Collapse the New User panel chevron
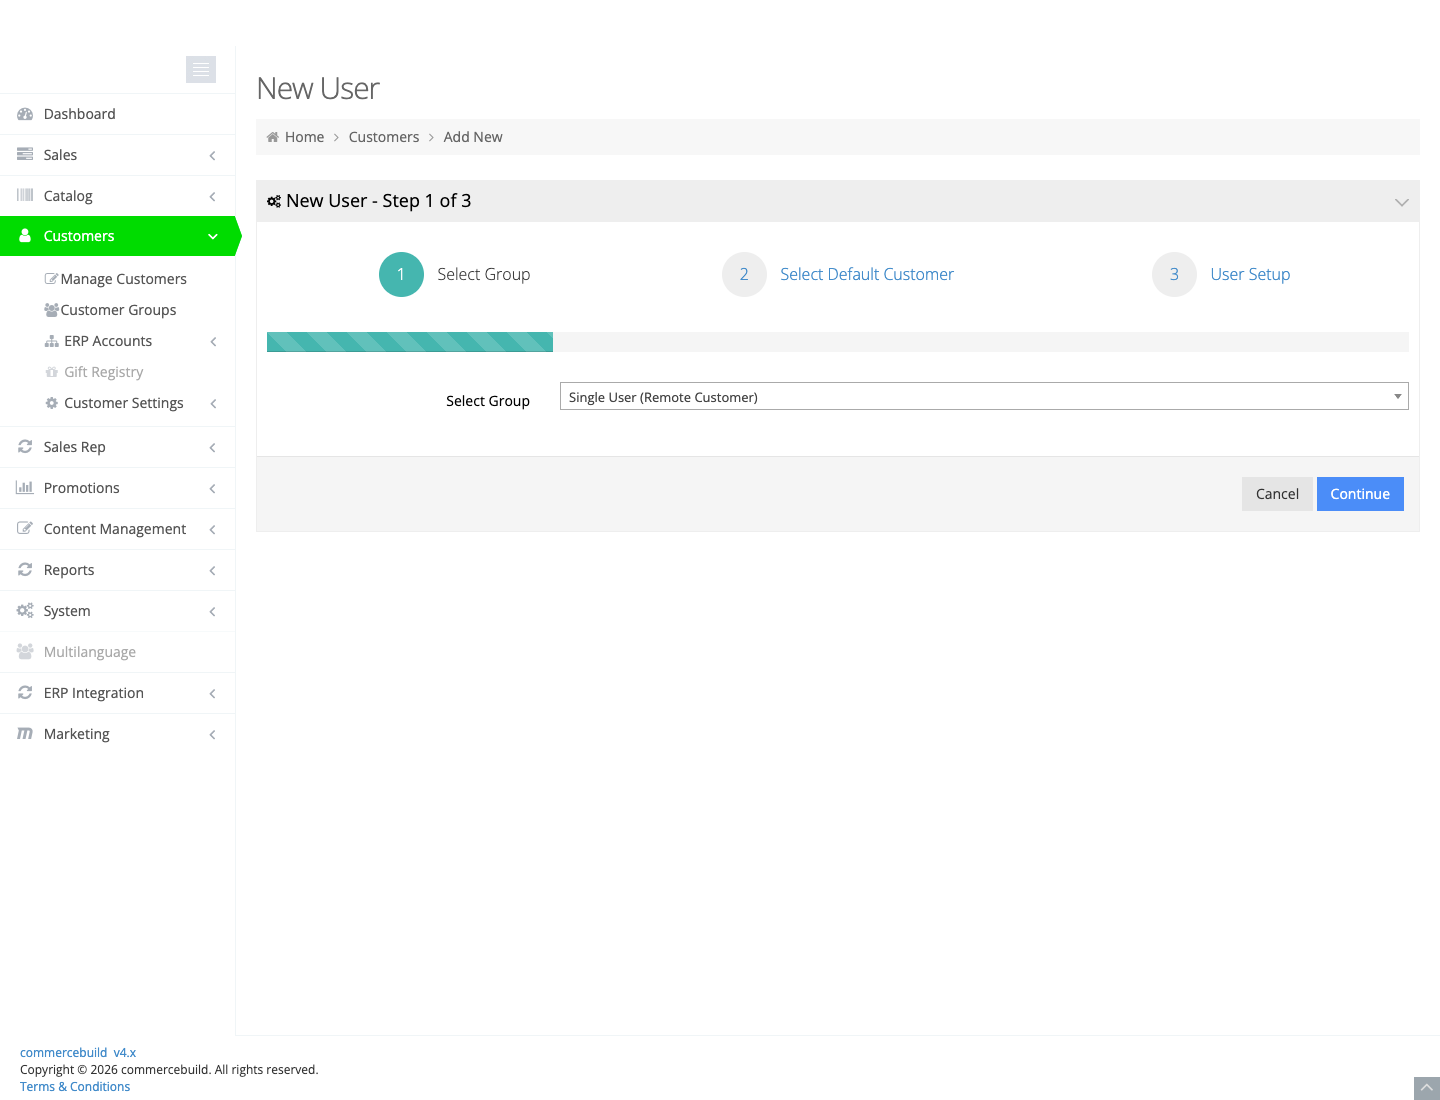Screen dimensions: 1440x1100 pos(1402,202)
